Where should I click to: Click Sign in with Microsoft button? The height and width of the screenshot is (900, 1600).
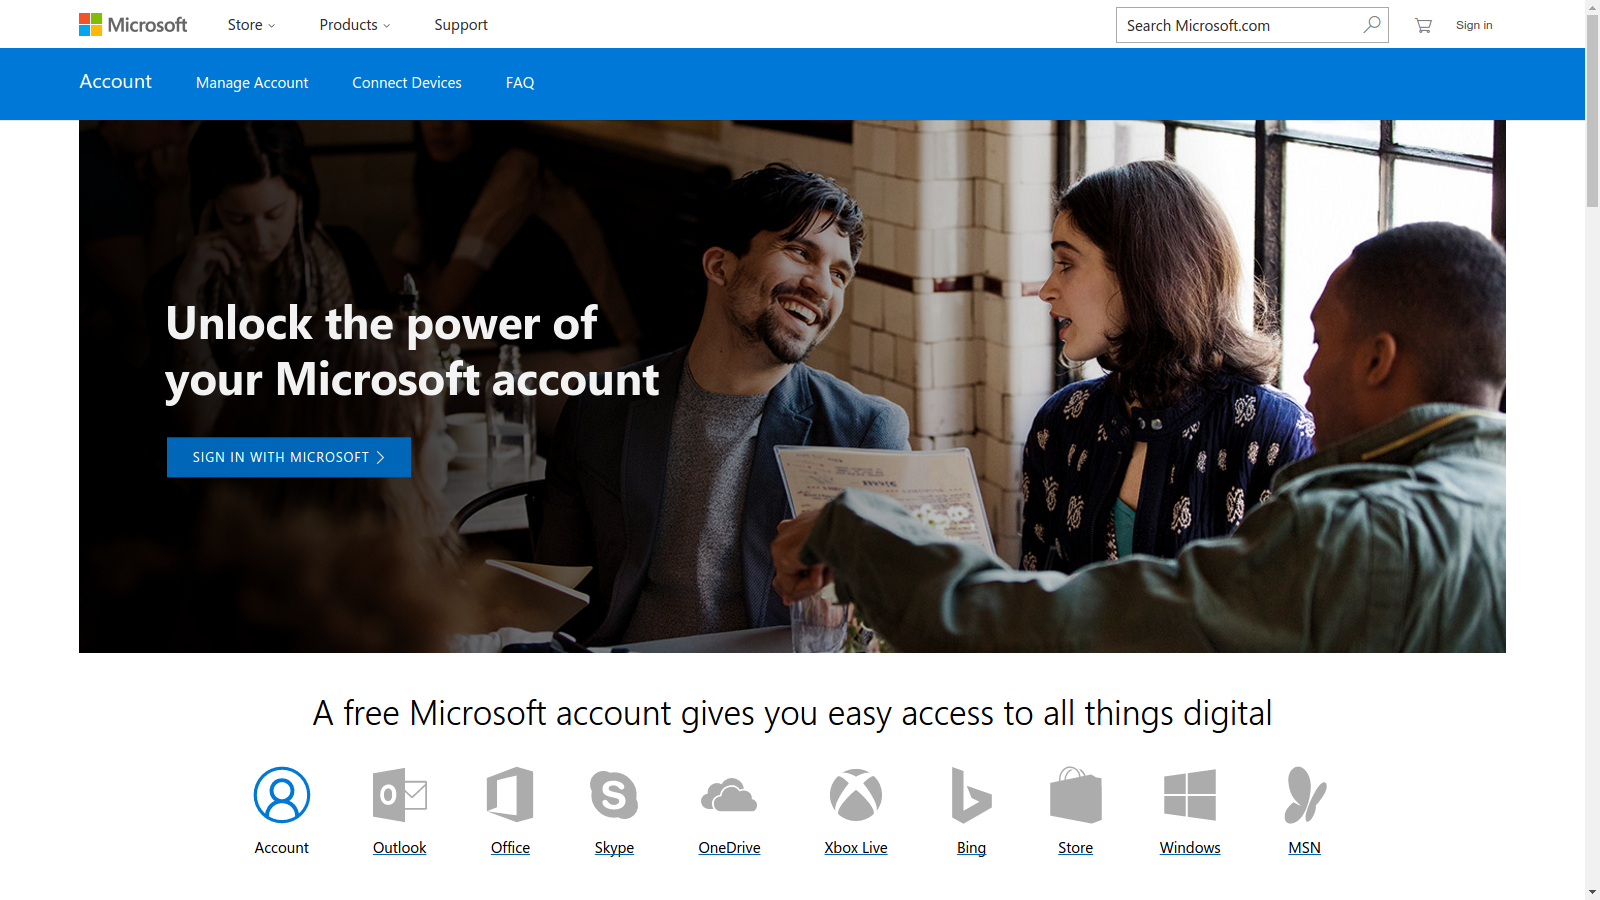point(289,457)
